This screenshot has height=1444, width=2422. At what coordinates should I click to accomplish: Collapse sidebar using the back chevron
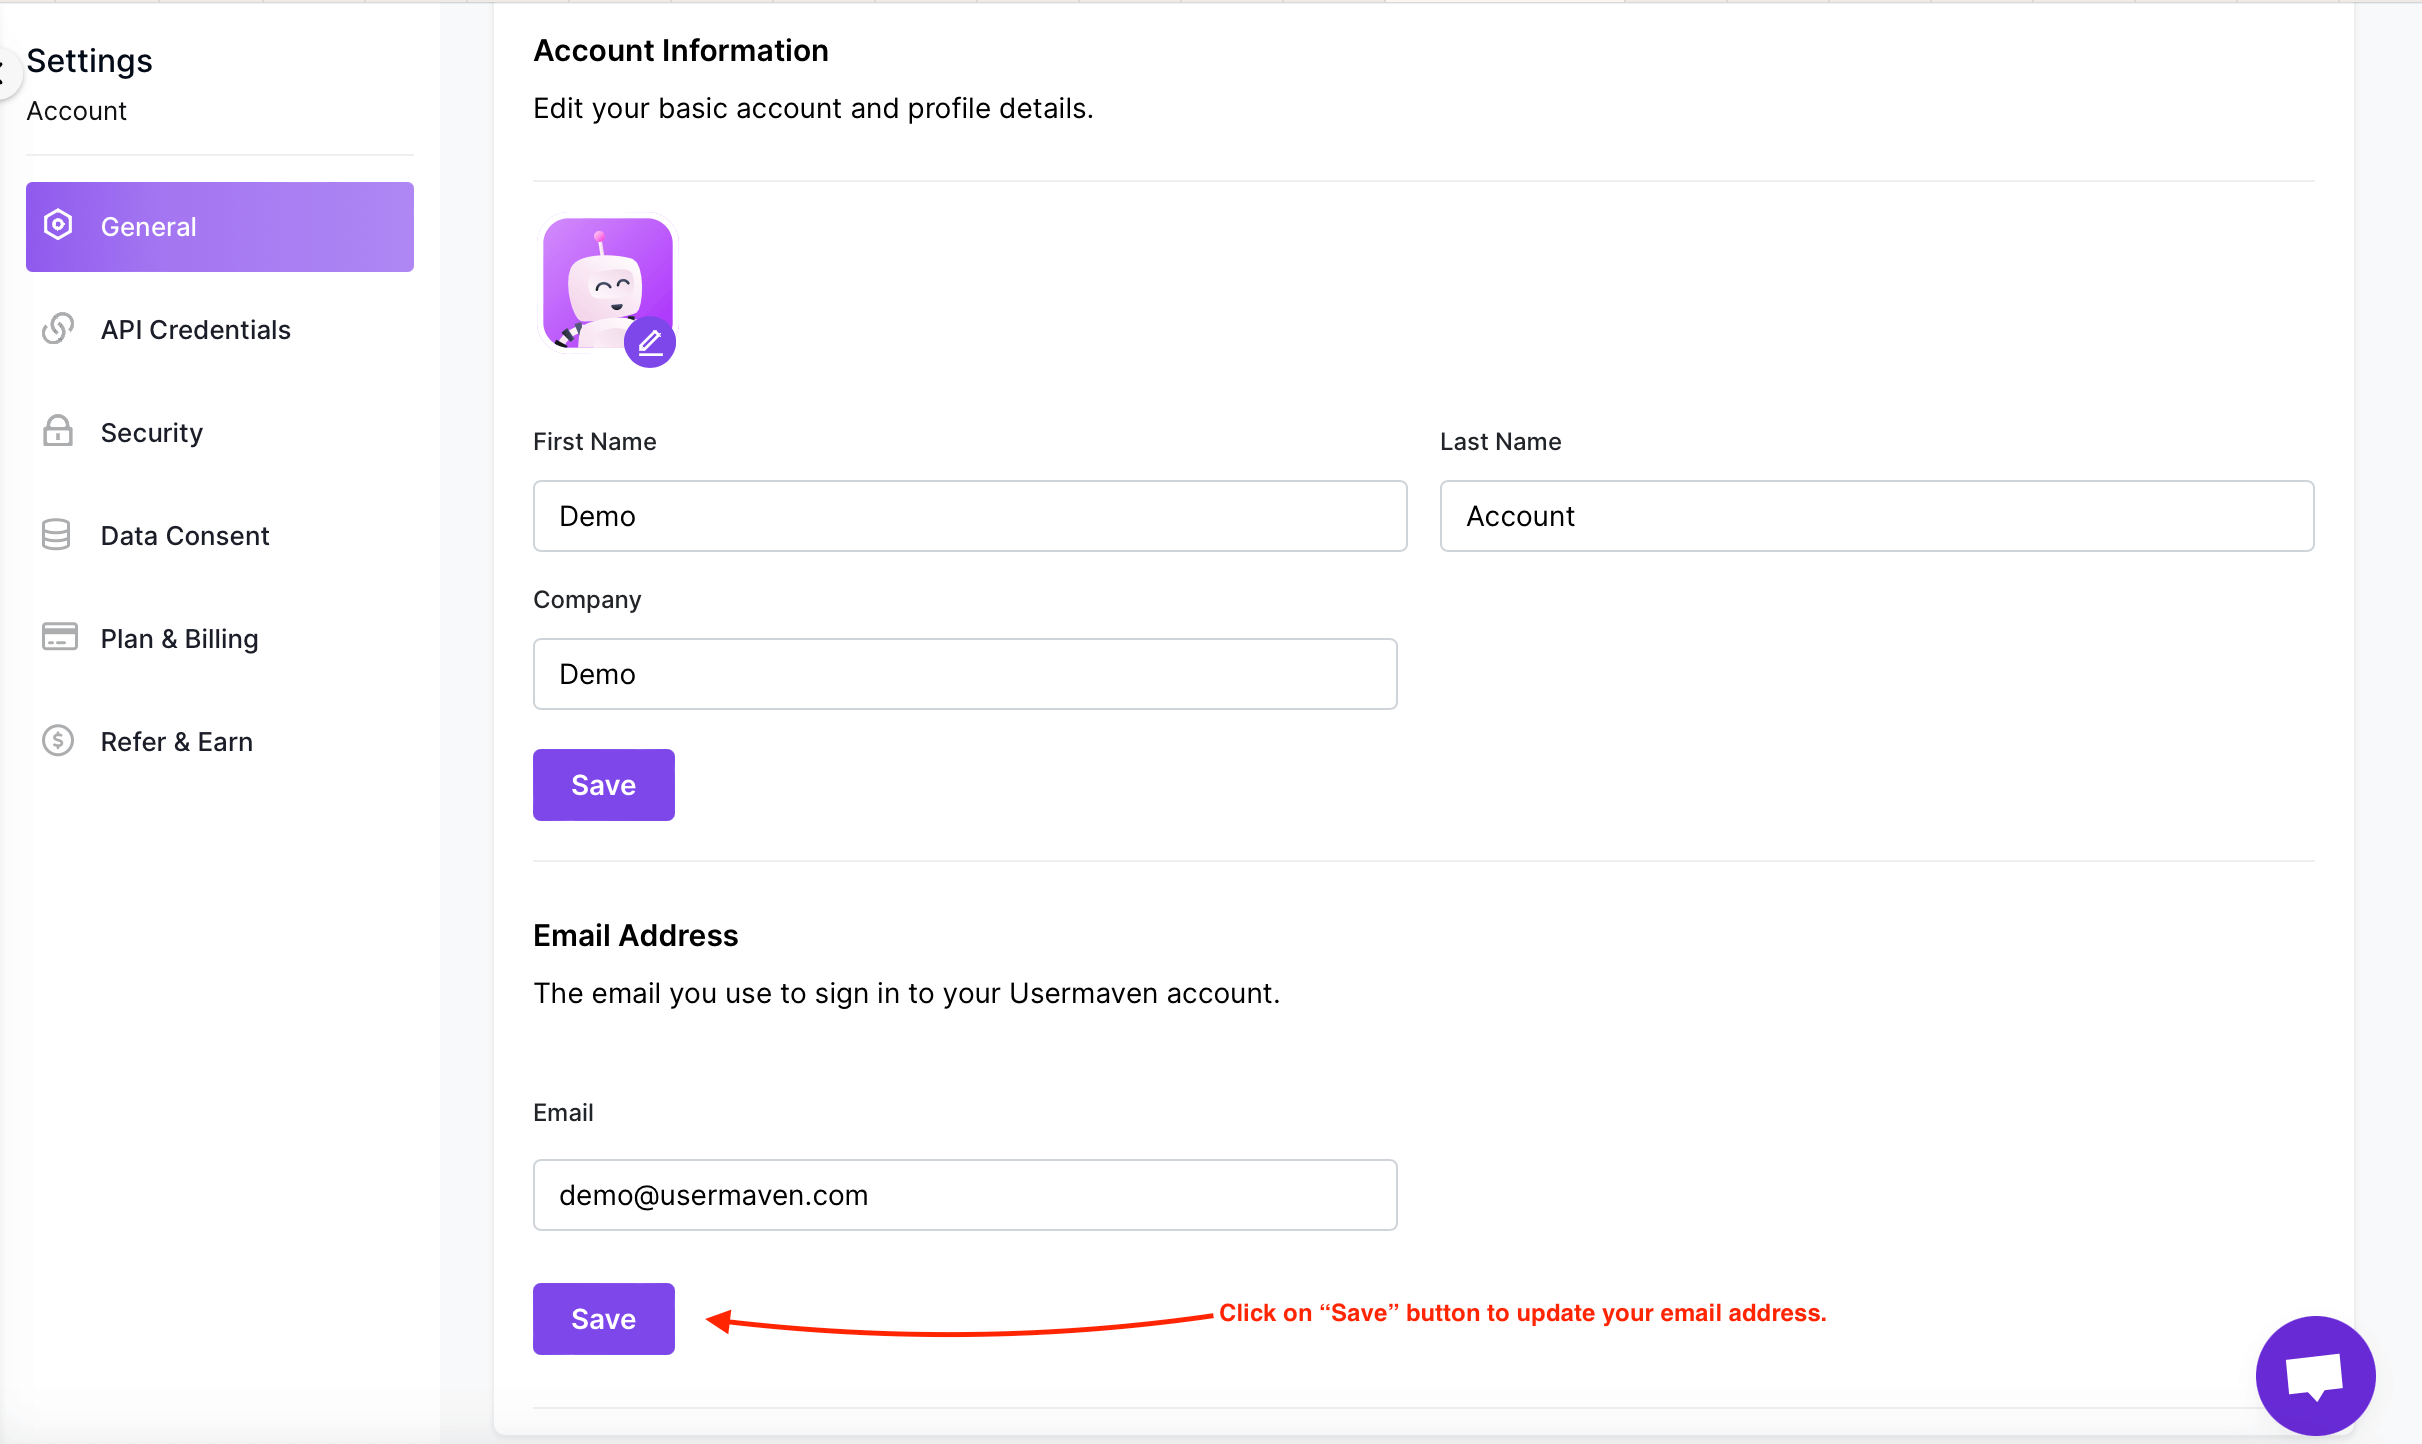5,72
